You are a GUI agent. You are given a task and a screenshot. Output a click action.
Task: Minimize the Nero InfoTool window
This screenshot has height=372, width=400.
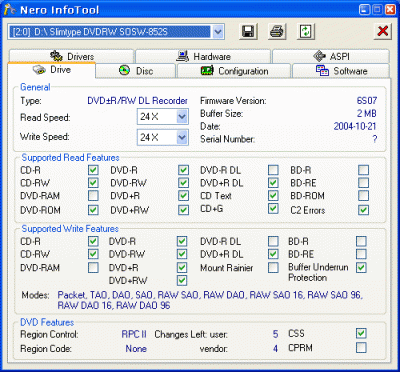[x=364, y=10]
